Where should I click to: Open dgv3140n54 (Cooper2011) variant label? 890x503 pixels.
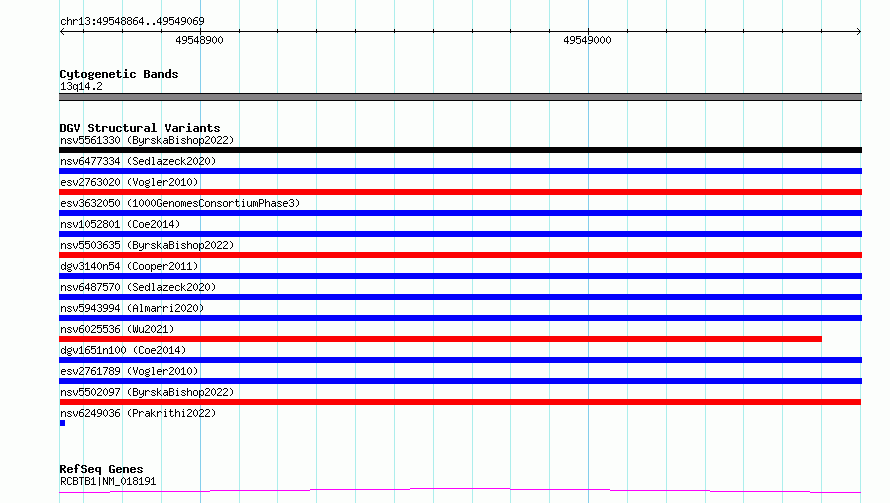point(129,266)
